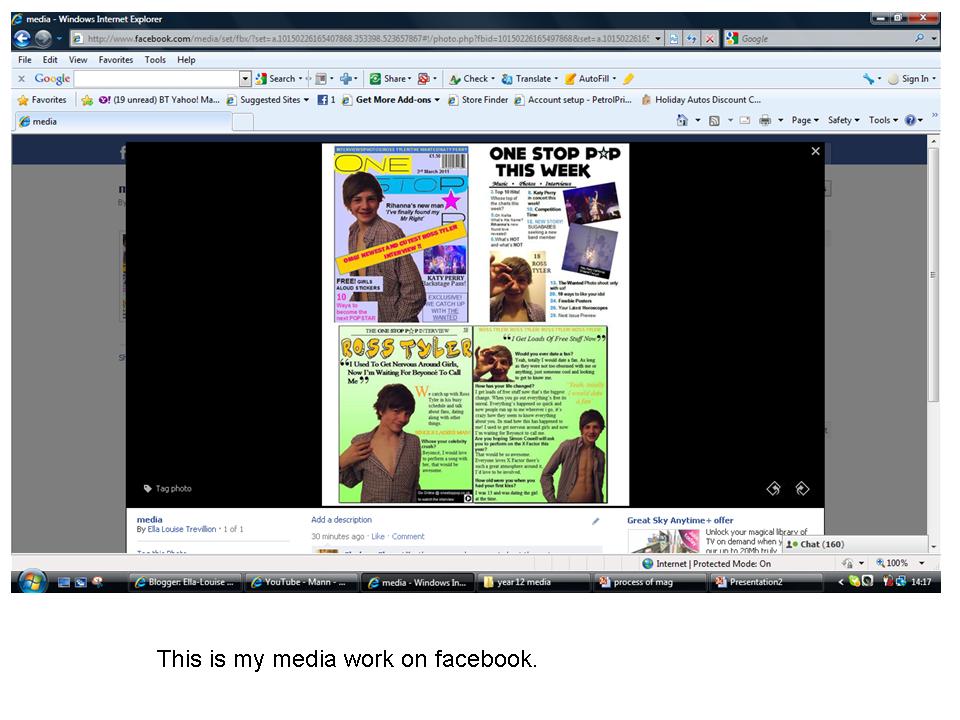Open the Chat (160) bar
Screen dimensions: 960x720
tap(856, 544)
